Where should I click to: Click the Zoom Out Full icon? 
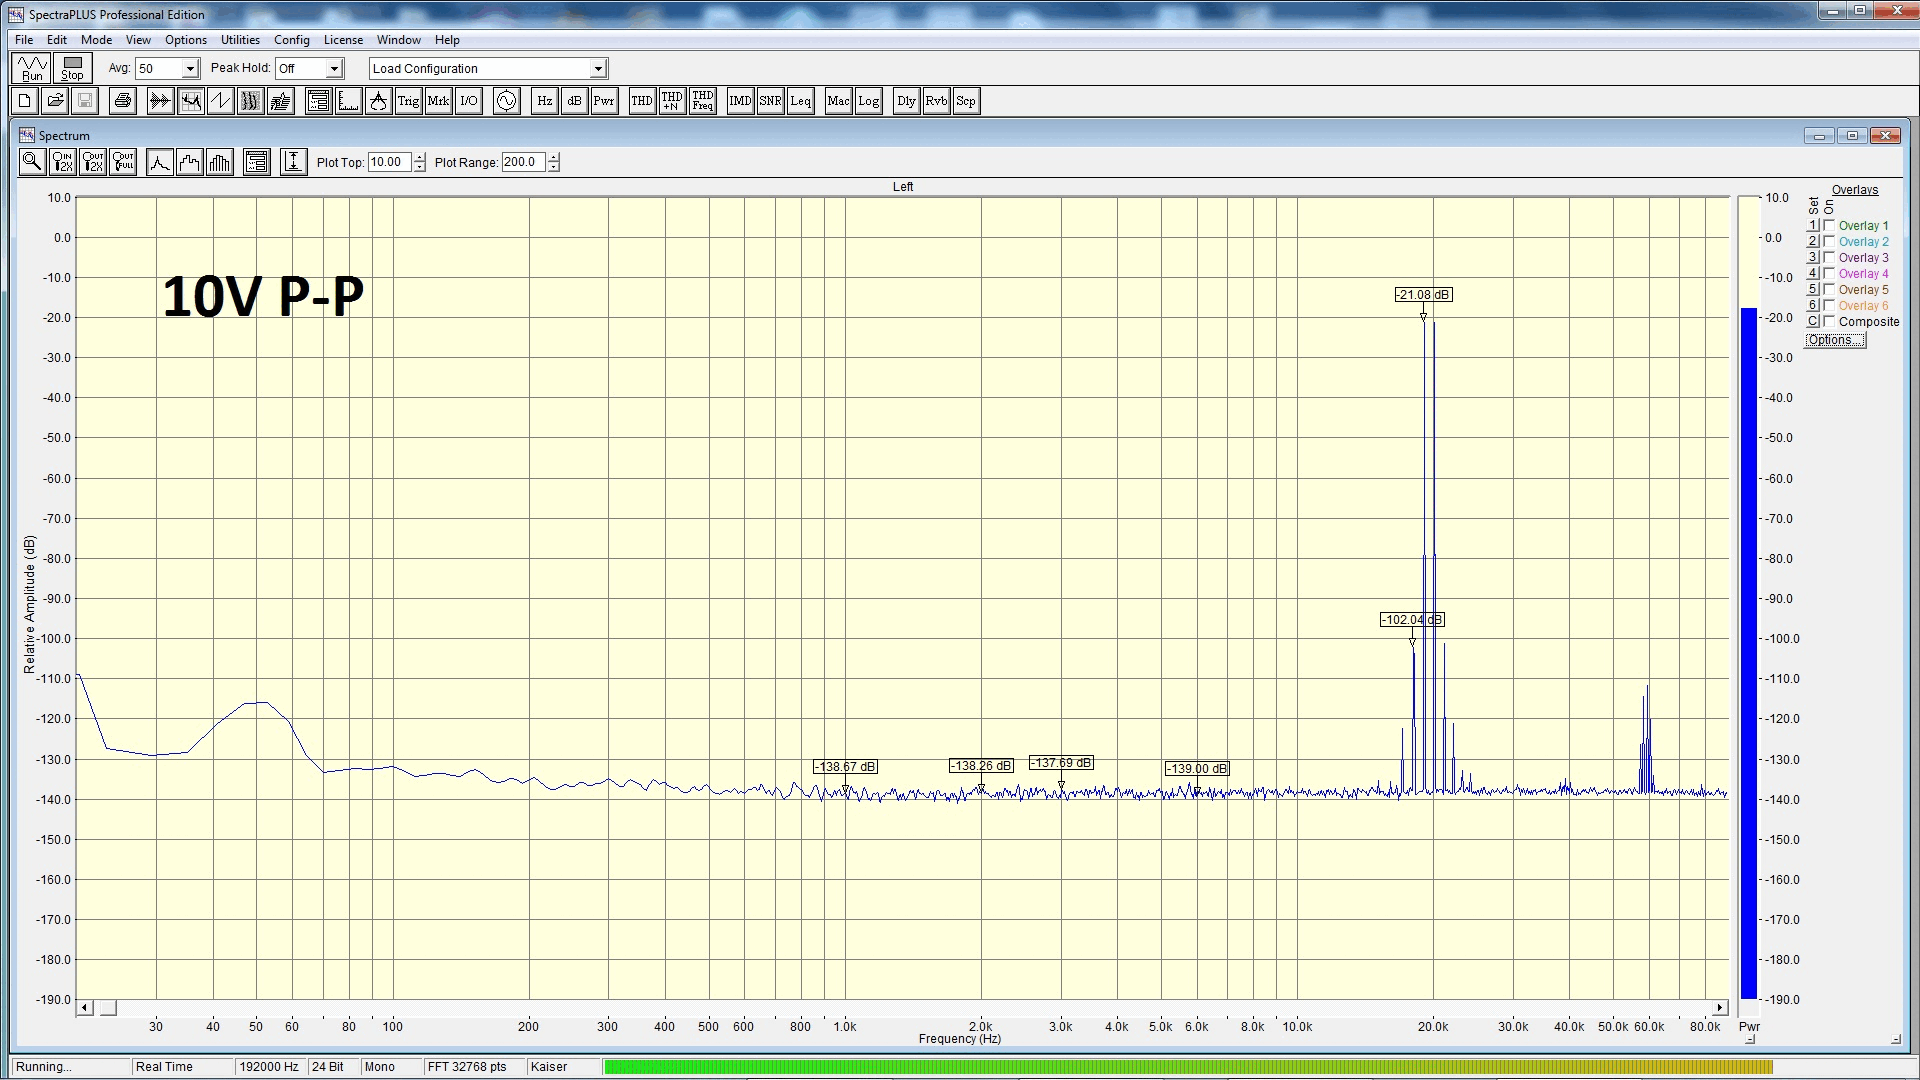tap(123, 162)
